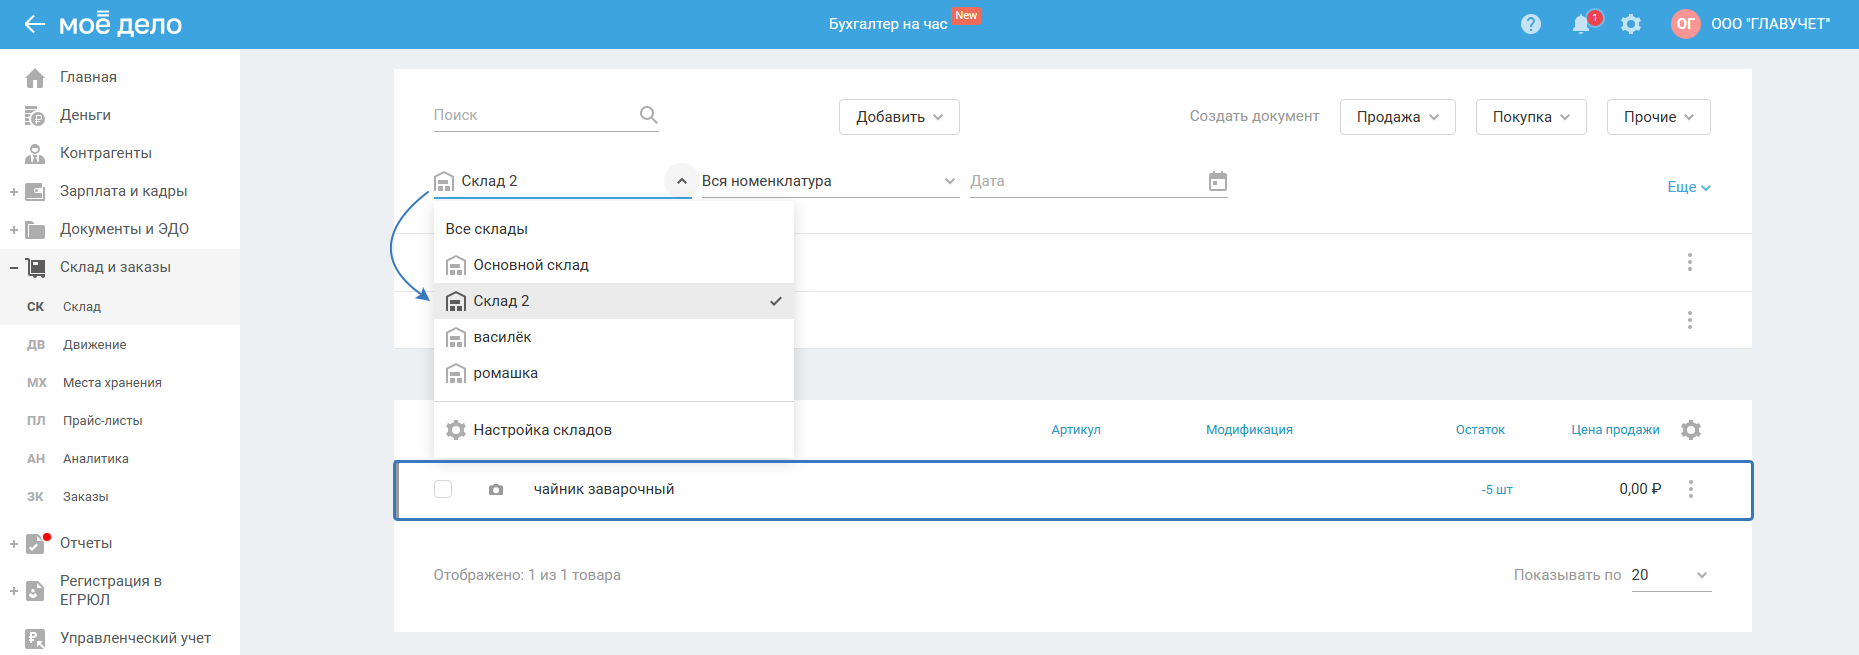Click the ОГ user avatar
The image size is (1859, 655).
pyautogui.click(x=1686, y=24)
